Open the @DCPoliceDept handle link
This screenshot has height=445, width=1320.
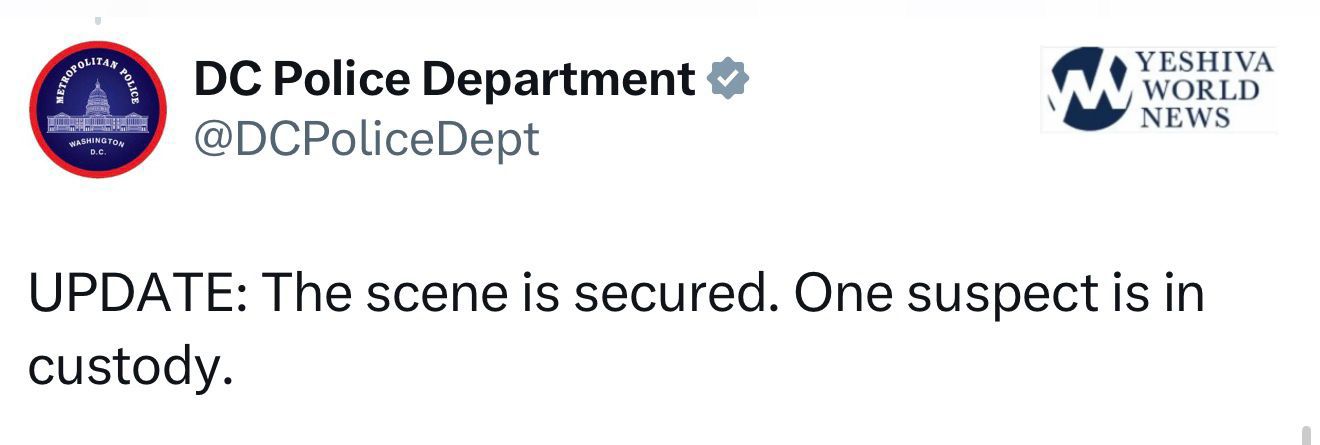coord(365,137)
